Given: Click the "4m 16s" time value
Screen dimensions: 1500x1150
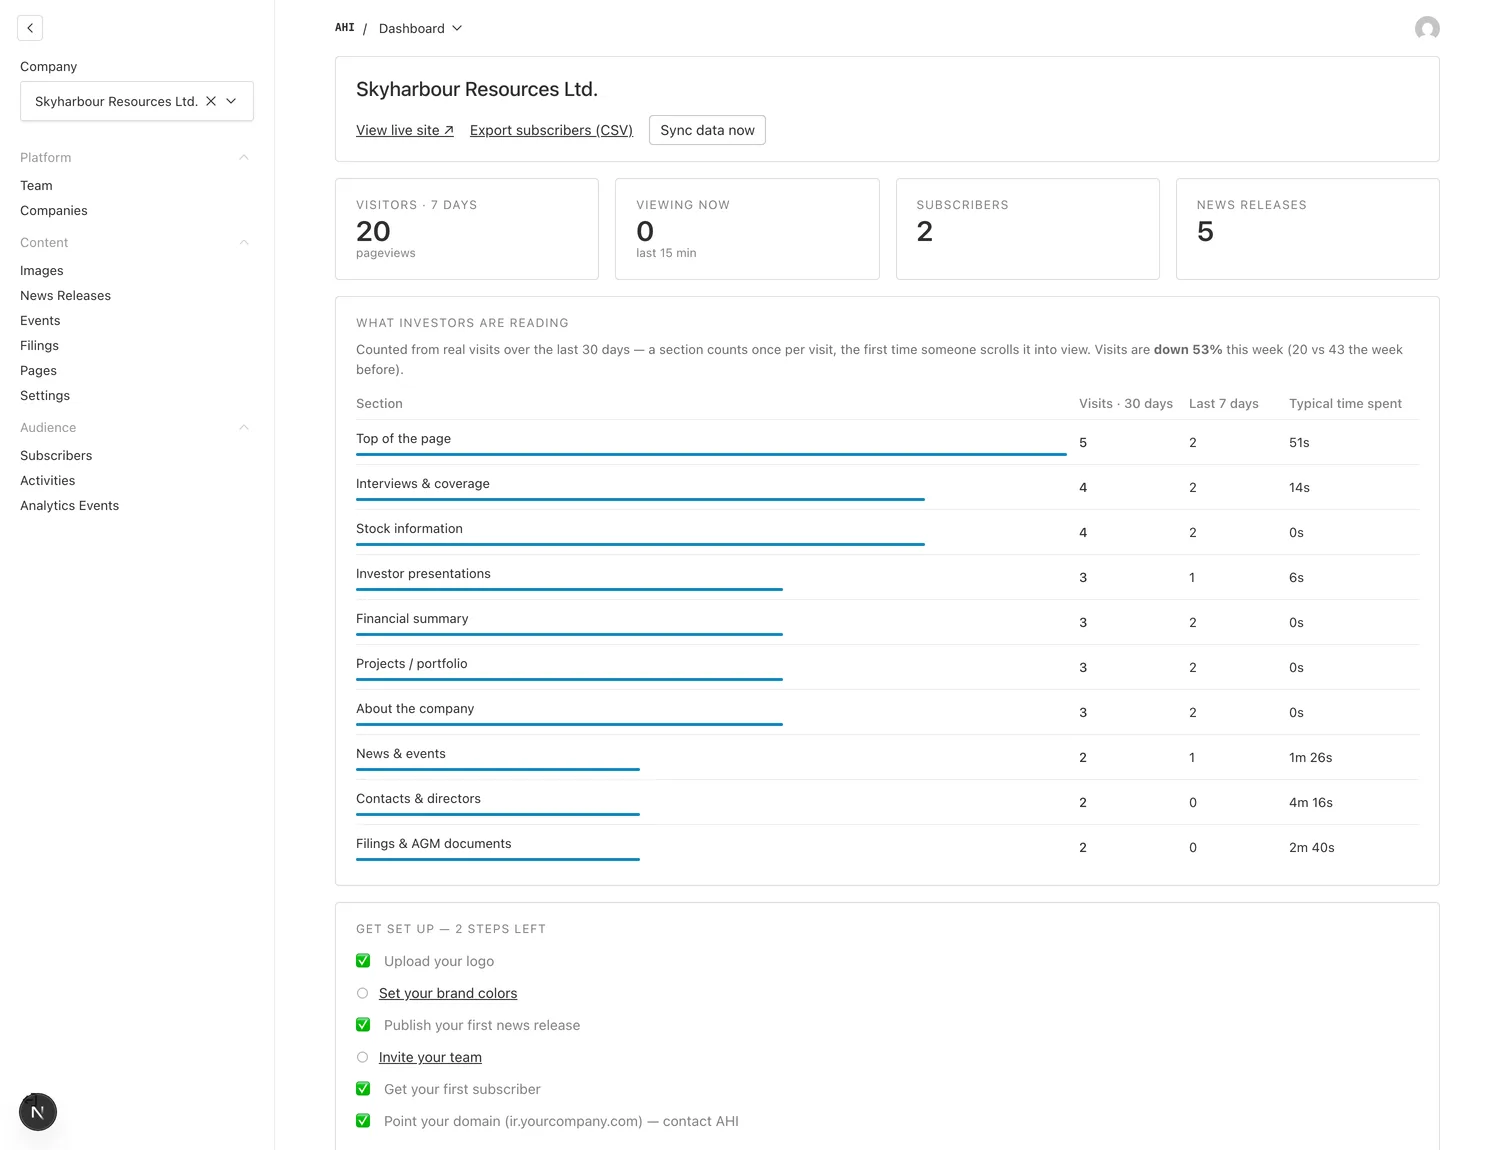Looking at the screenshot, I should coord(1311,803).
